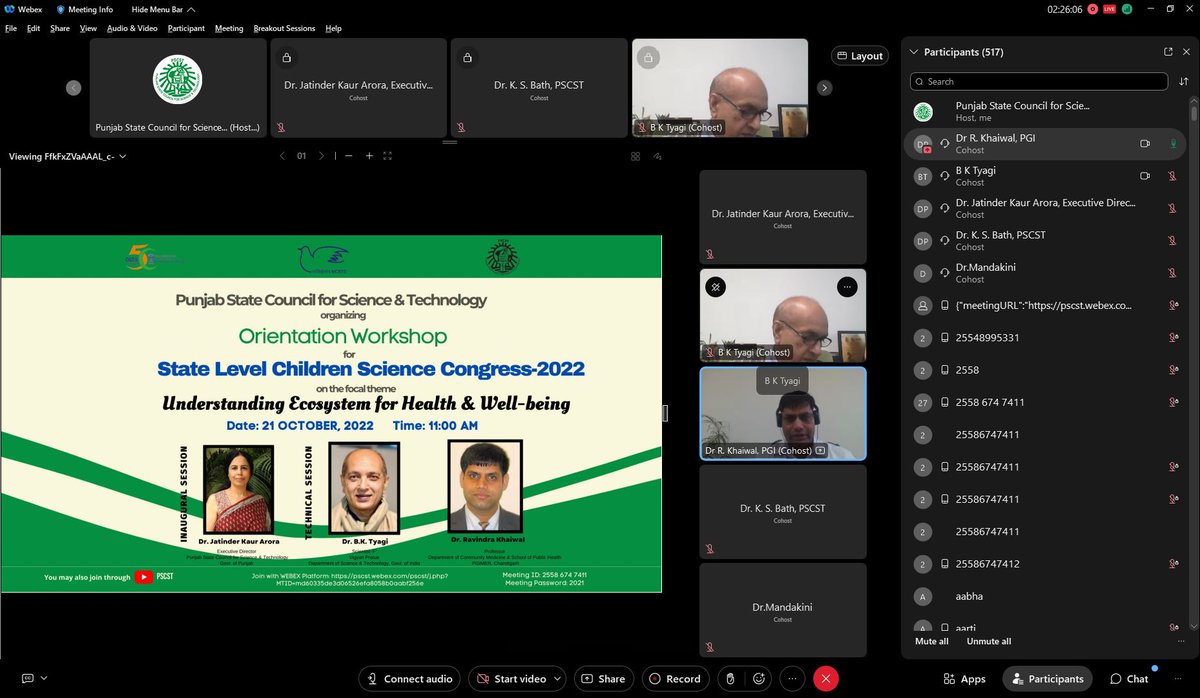Select the Dr. K. S. Bath filmstrip thumbnail
This screenshot has height=698, width=1200.
tap(539, 88)
